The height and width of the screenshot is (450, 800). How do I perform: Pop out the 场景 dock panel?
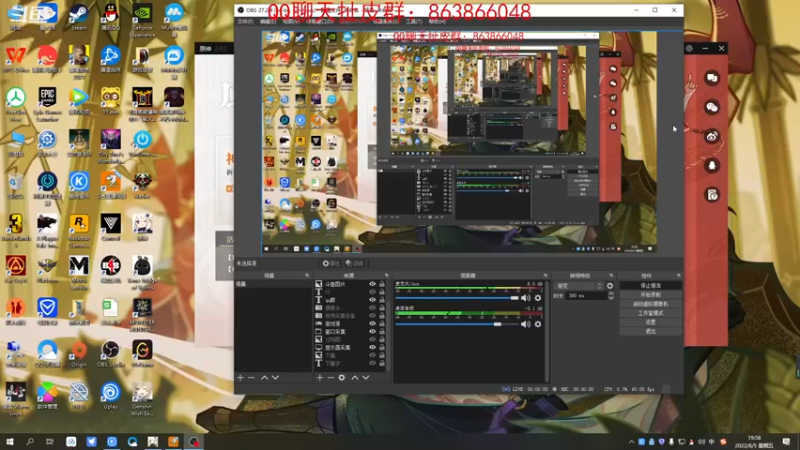point(307,276)
